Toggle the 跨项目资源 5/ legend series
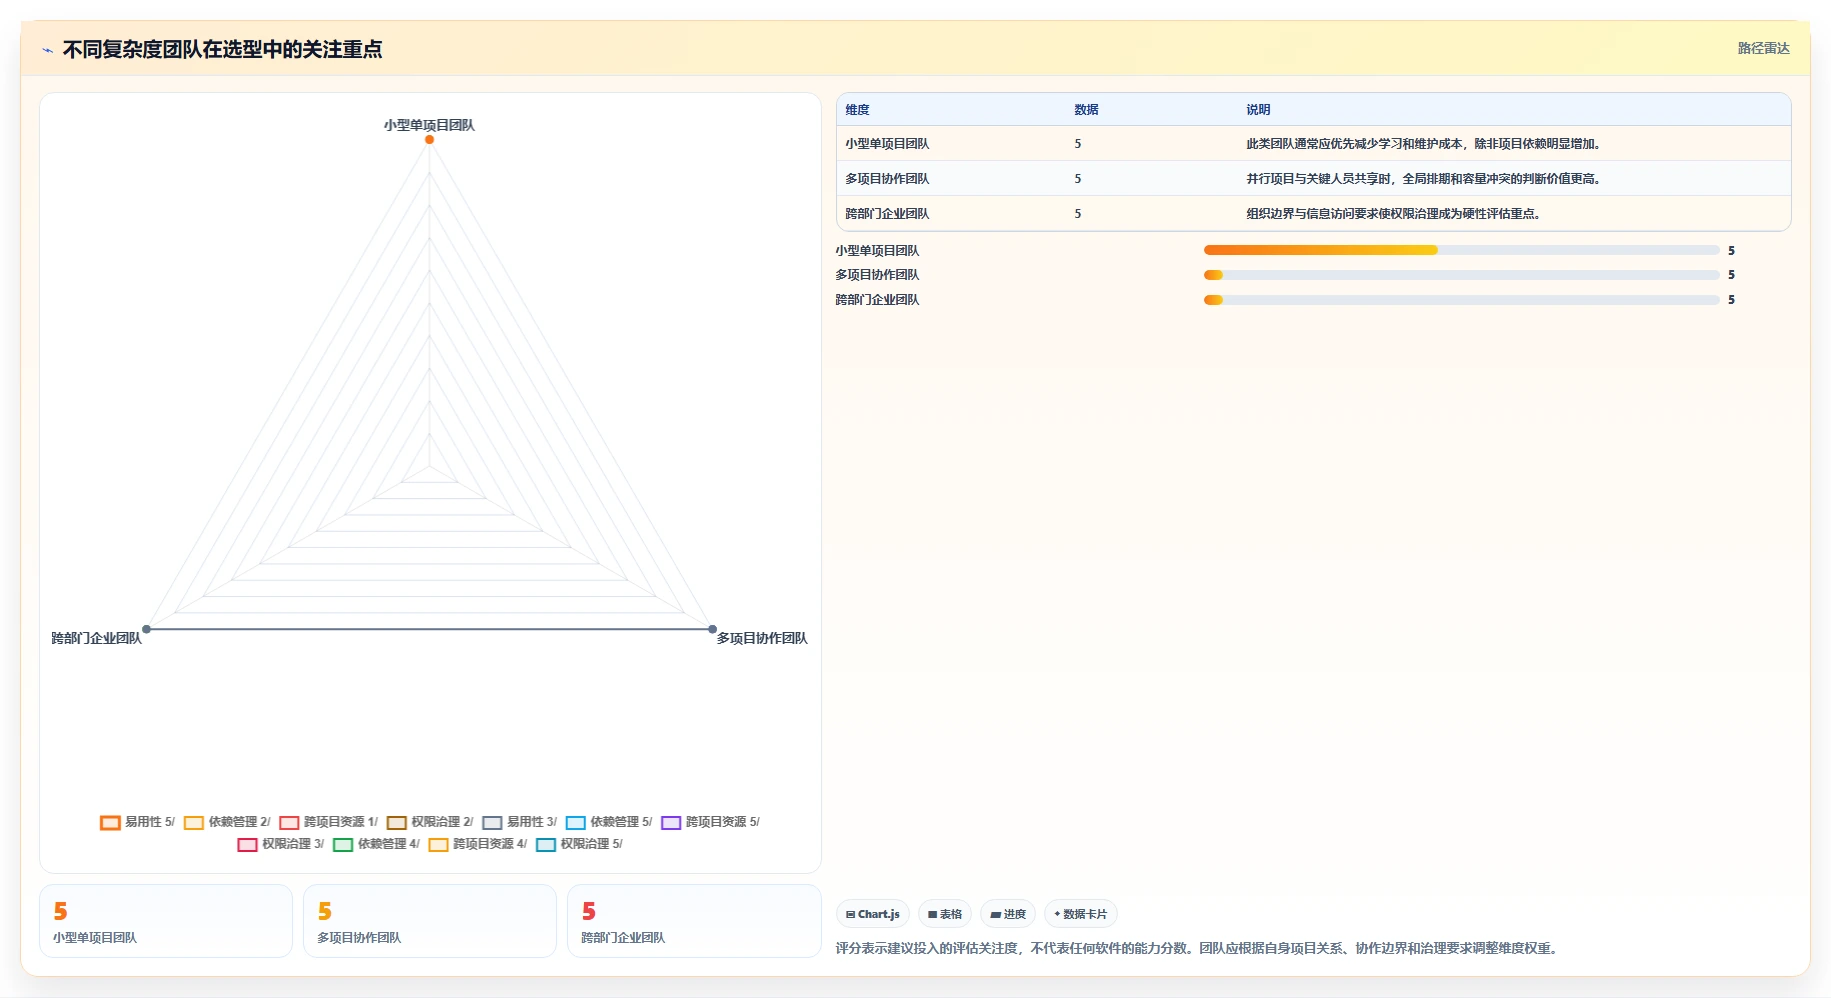This screenshot has width=1831, height=998. click(711, 822)
